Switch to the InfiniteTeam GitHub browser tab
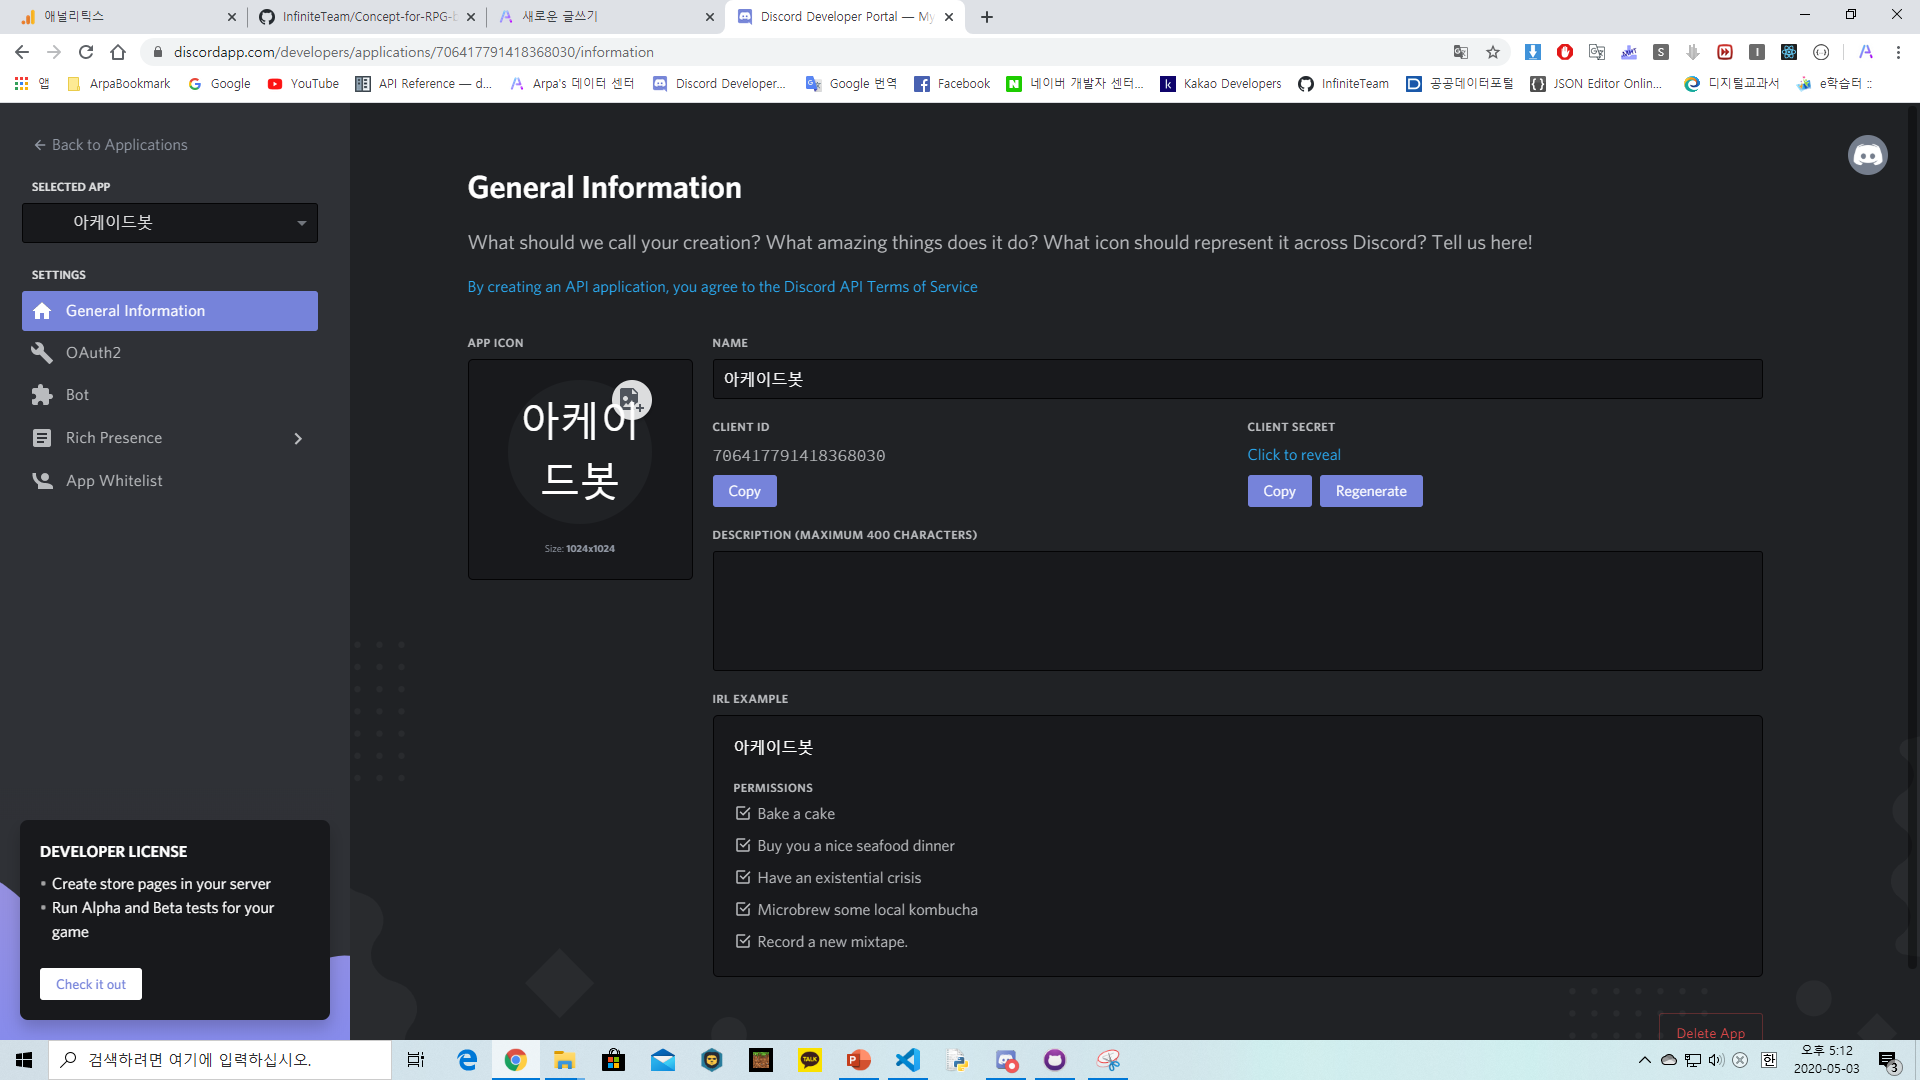 (368, 17)
